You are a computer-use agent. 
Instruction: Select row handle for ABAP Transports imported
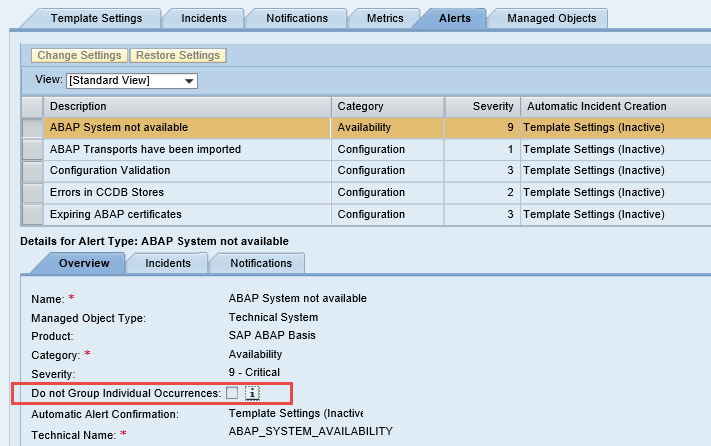tap(32, 149)
